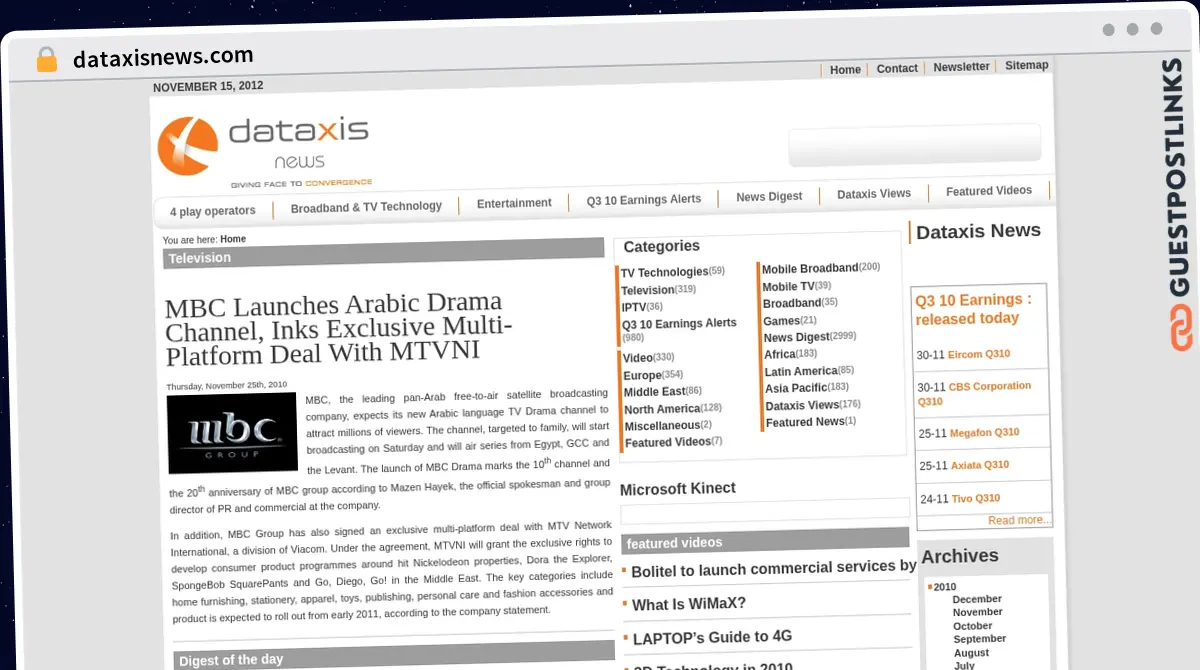Select the News Digest tab

point(769,196)
